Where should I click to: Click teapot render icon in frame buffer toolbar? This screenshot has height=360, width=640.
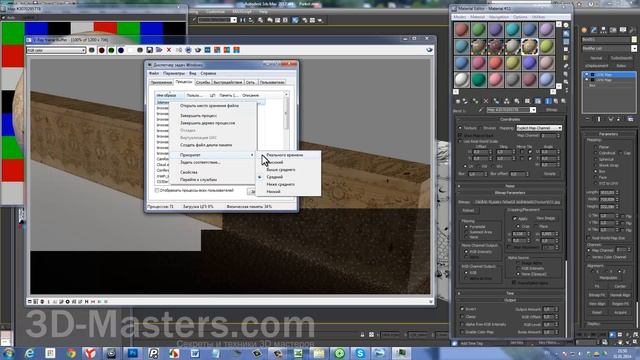[x=198, y=50]
